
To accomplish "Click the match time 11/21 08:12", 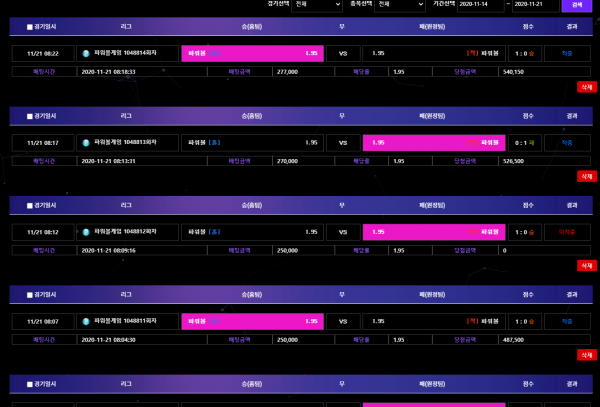I will pyautogui.click(x=43, y=232).
